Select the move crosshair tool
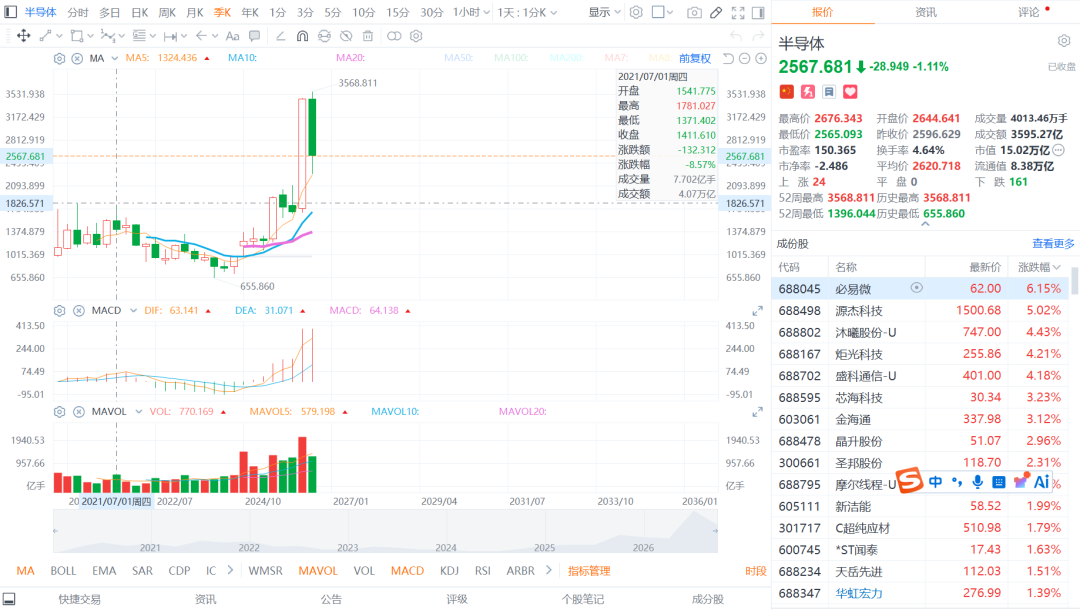The width and height of the screenshot is (1080, 610). (x=23, y=36)
